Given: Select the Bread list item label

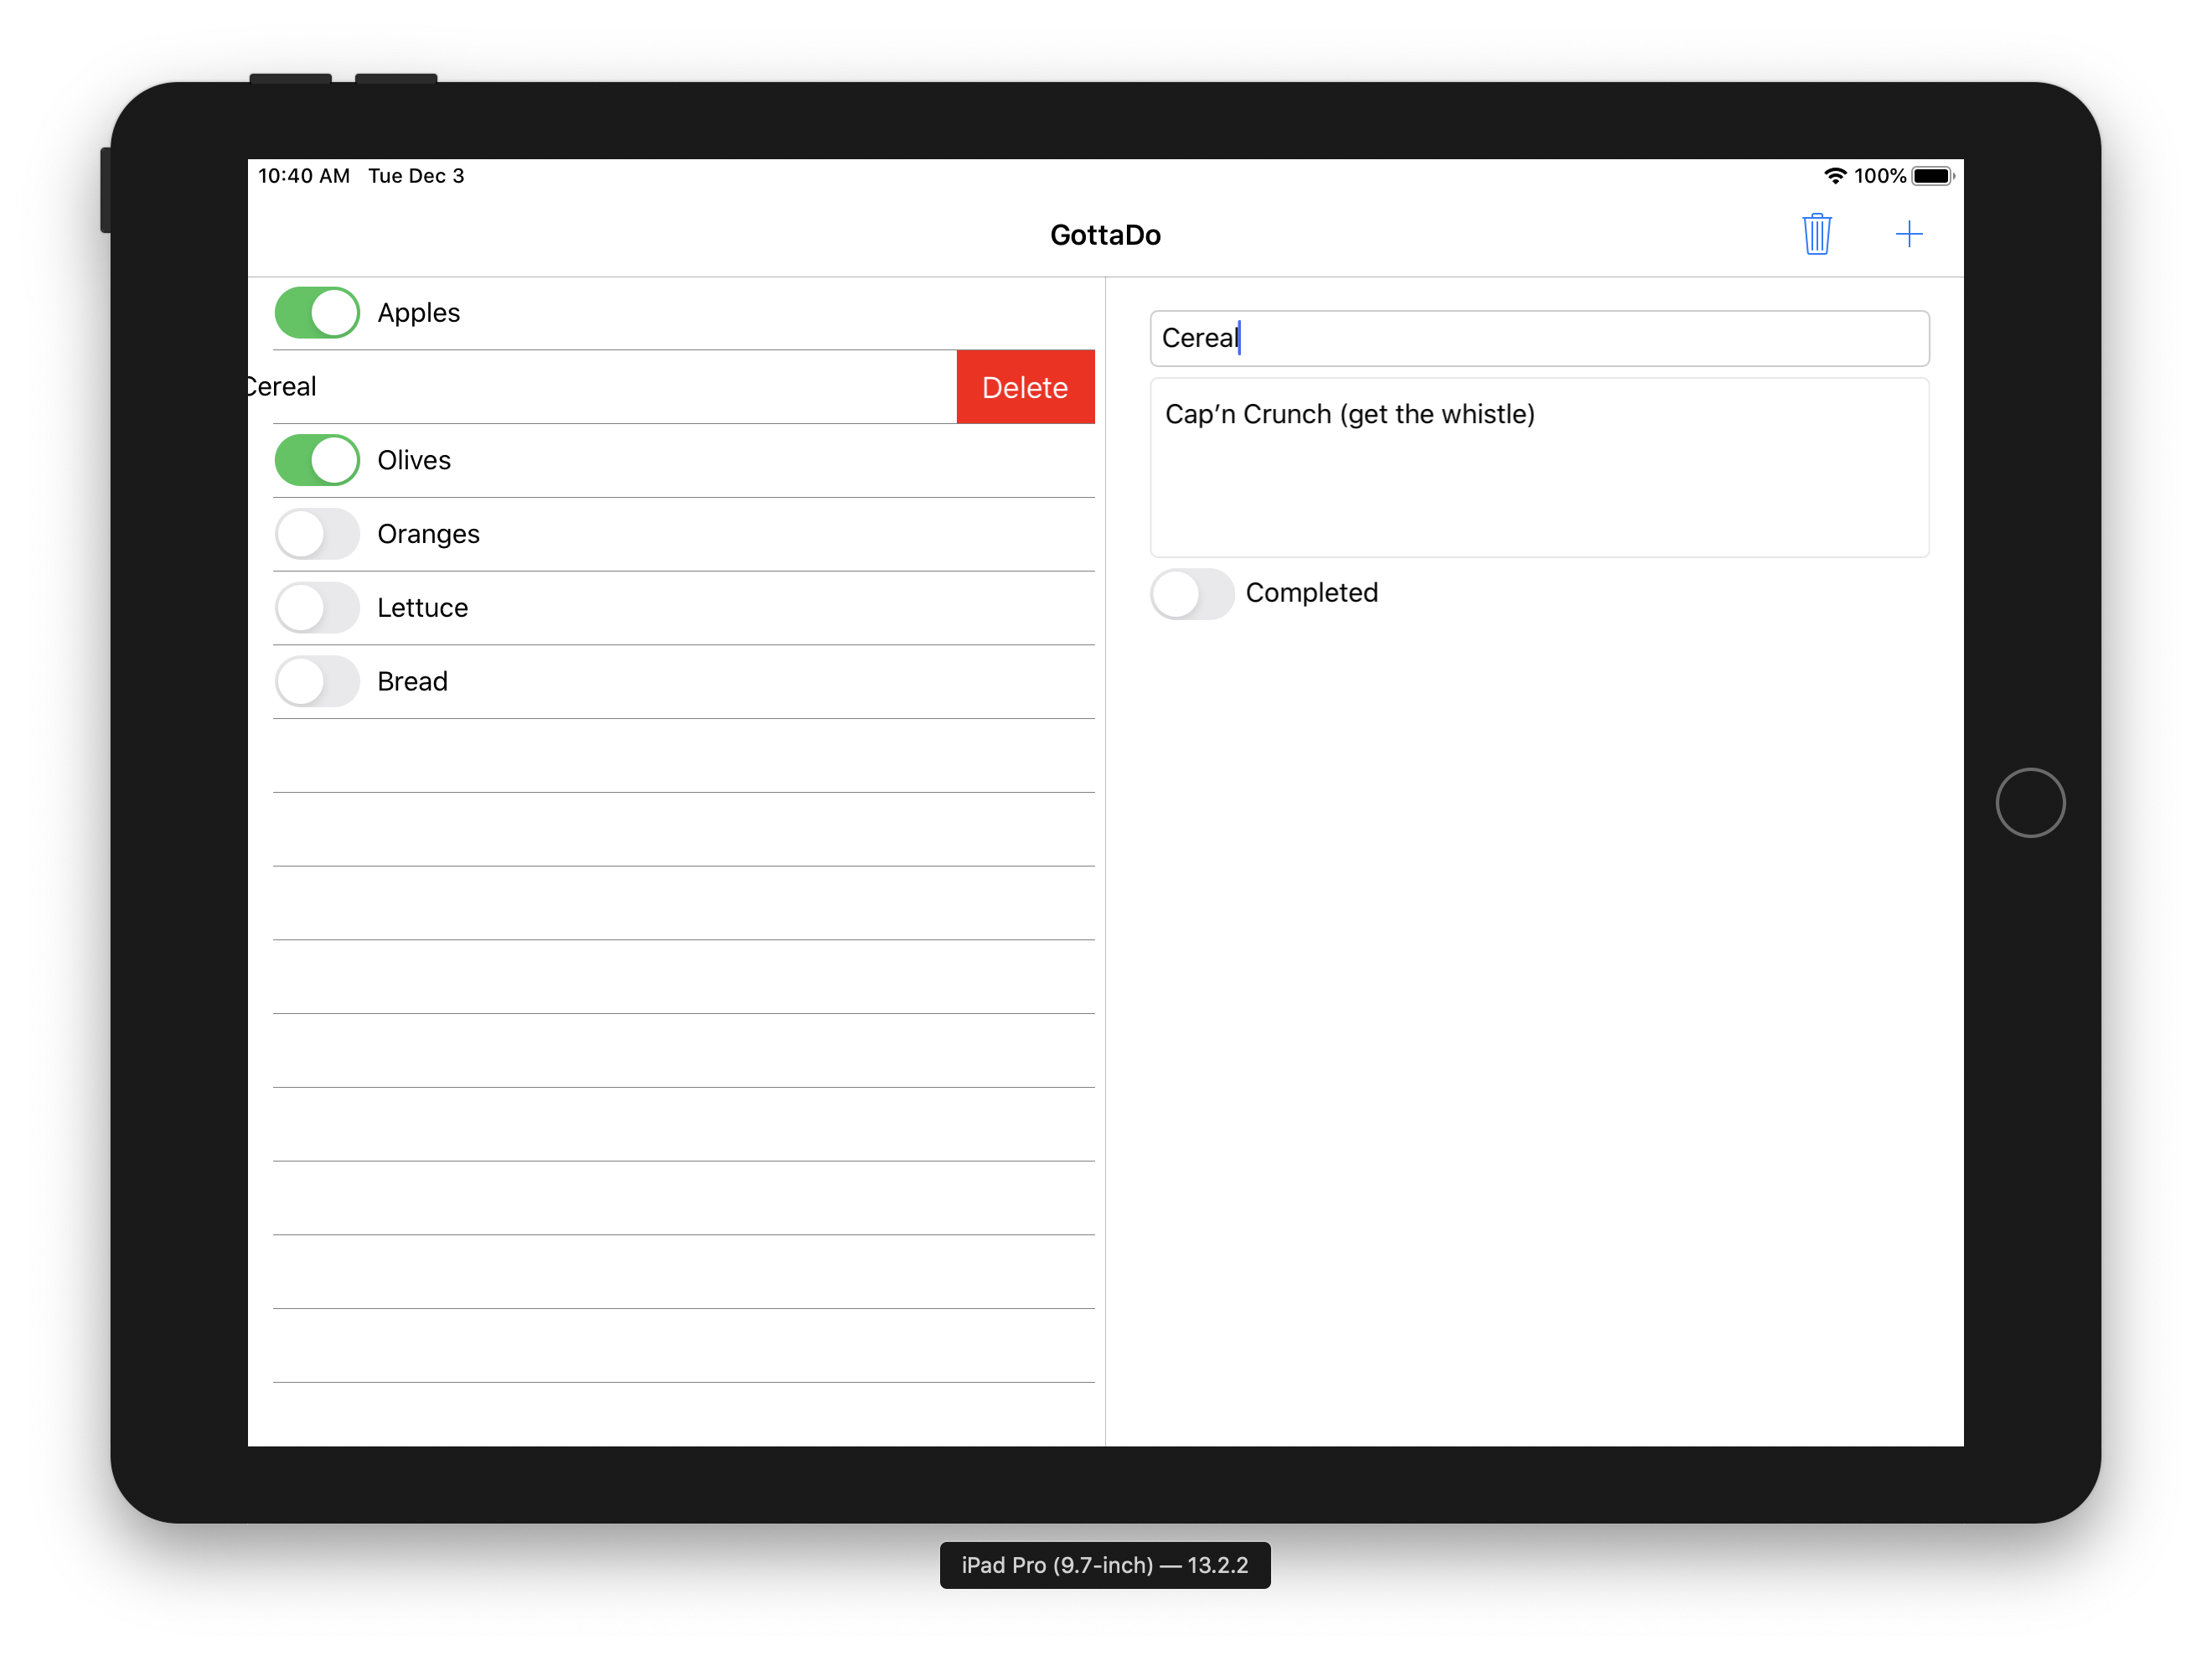Looking at the screenshot, I should 412,682.
